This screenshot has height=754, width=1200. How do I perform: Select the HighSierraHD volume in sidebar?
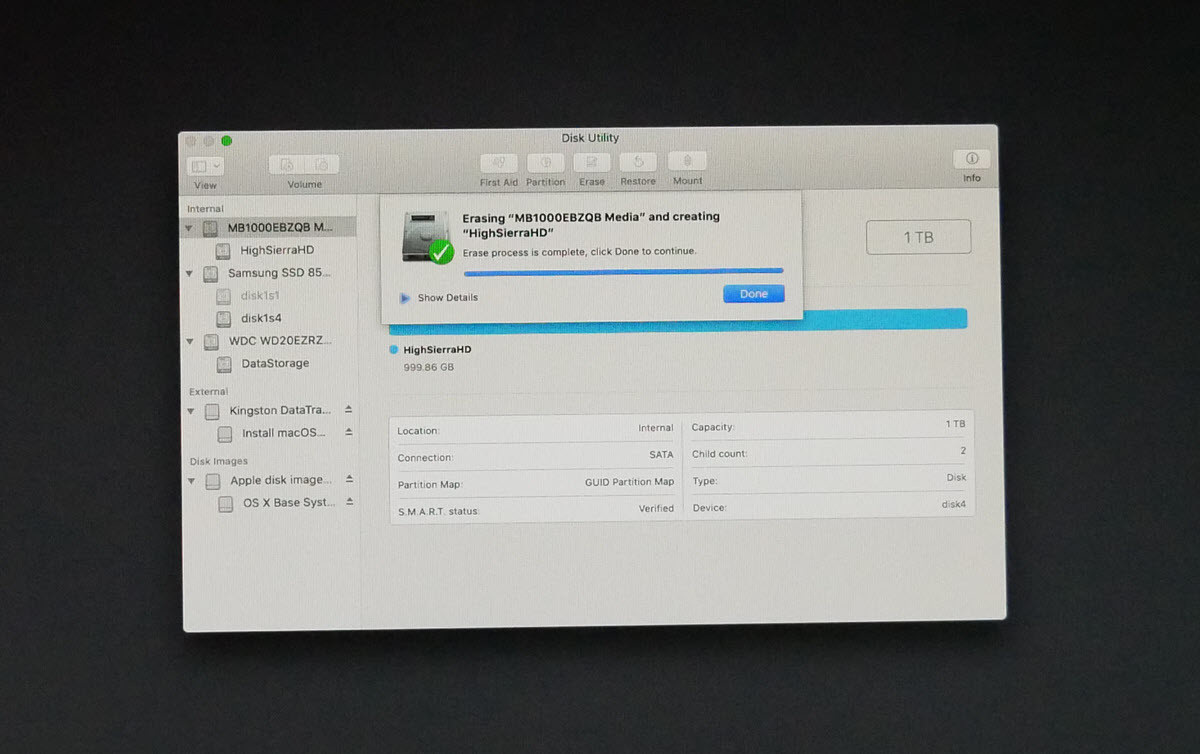(277, 250)
